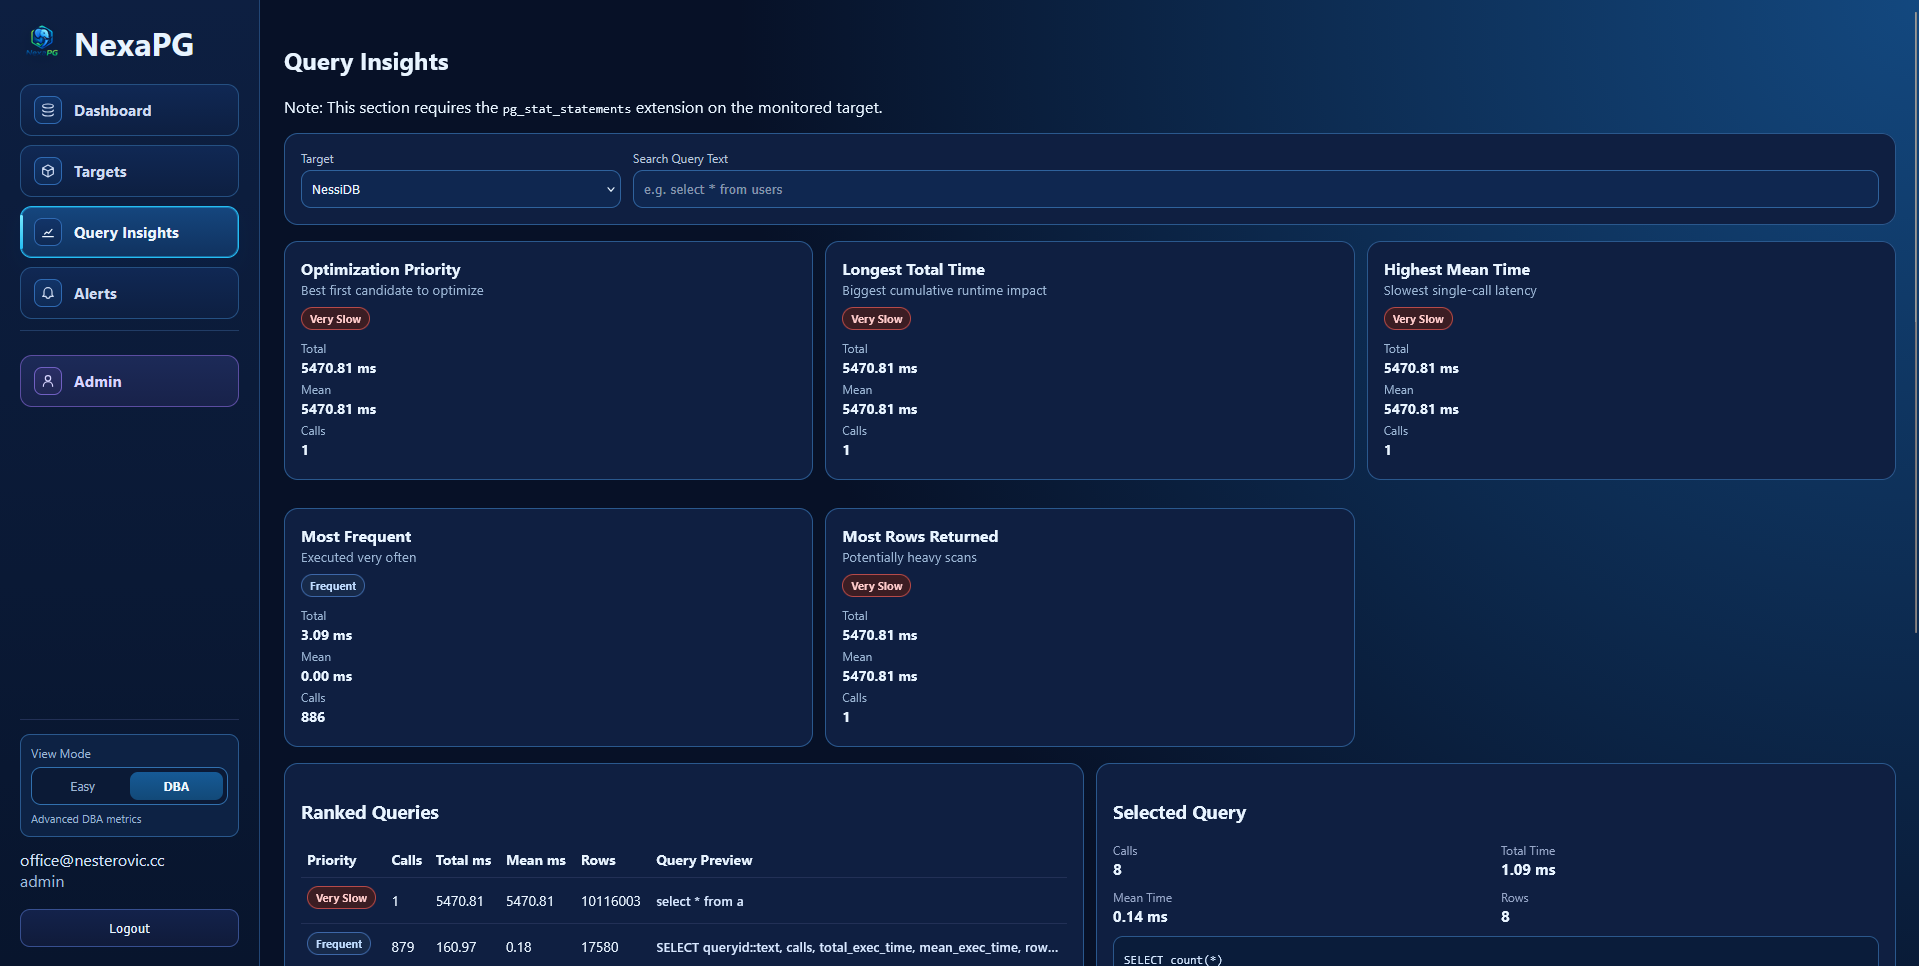Click the Target dropdown chevron arrow

click(610, 189)
